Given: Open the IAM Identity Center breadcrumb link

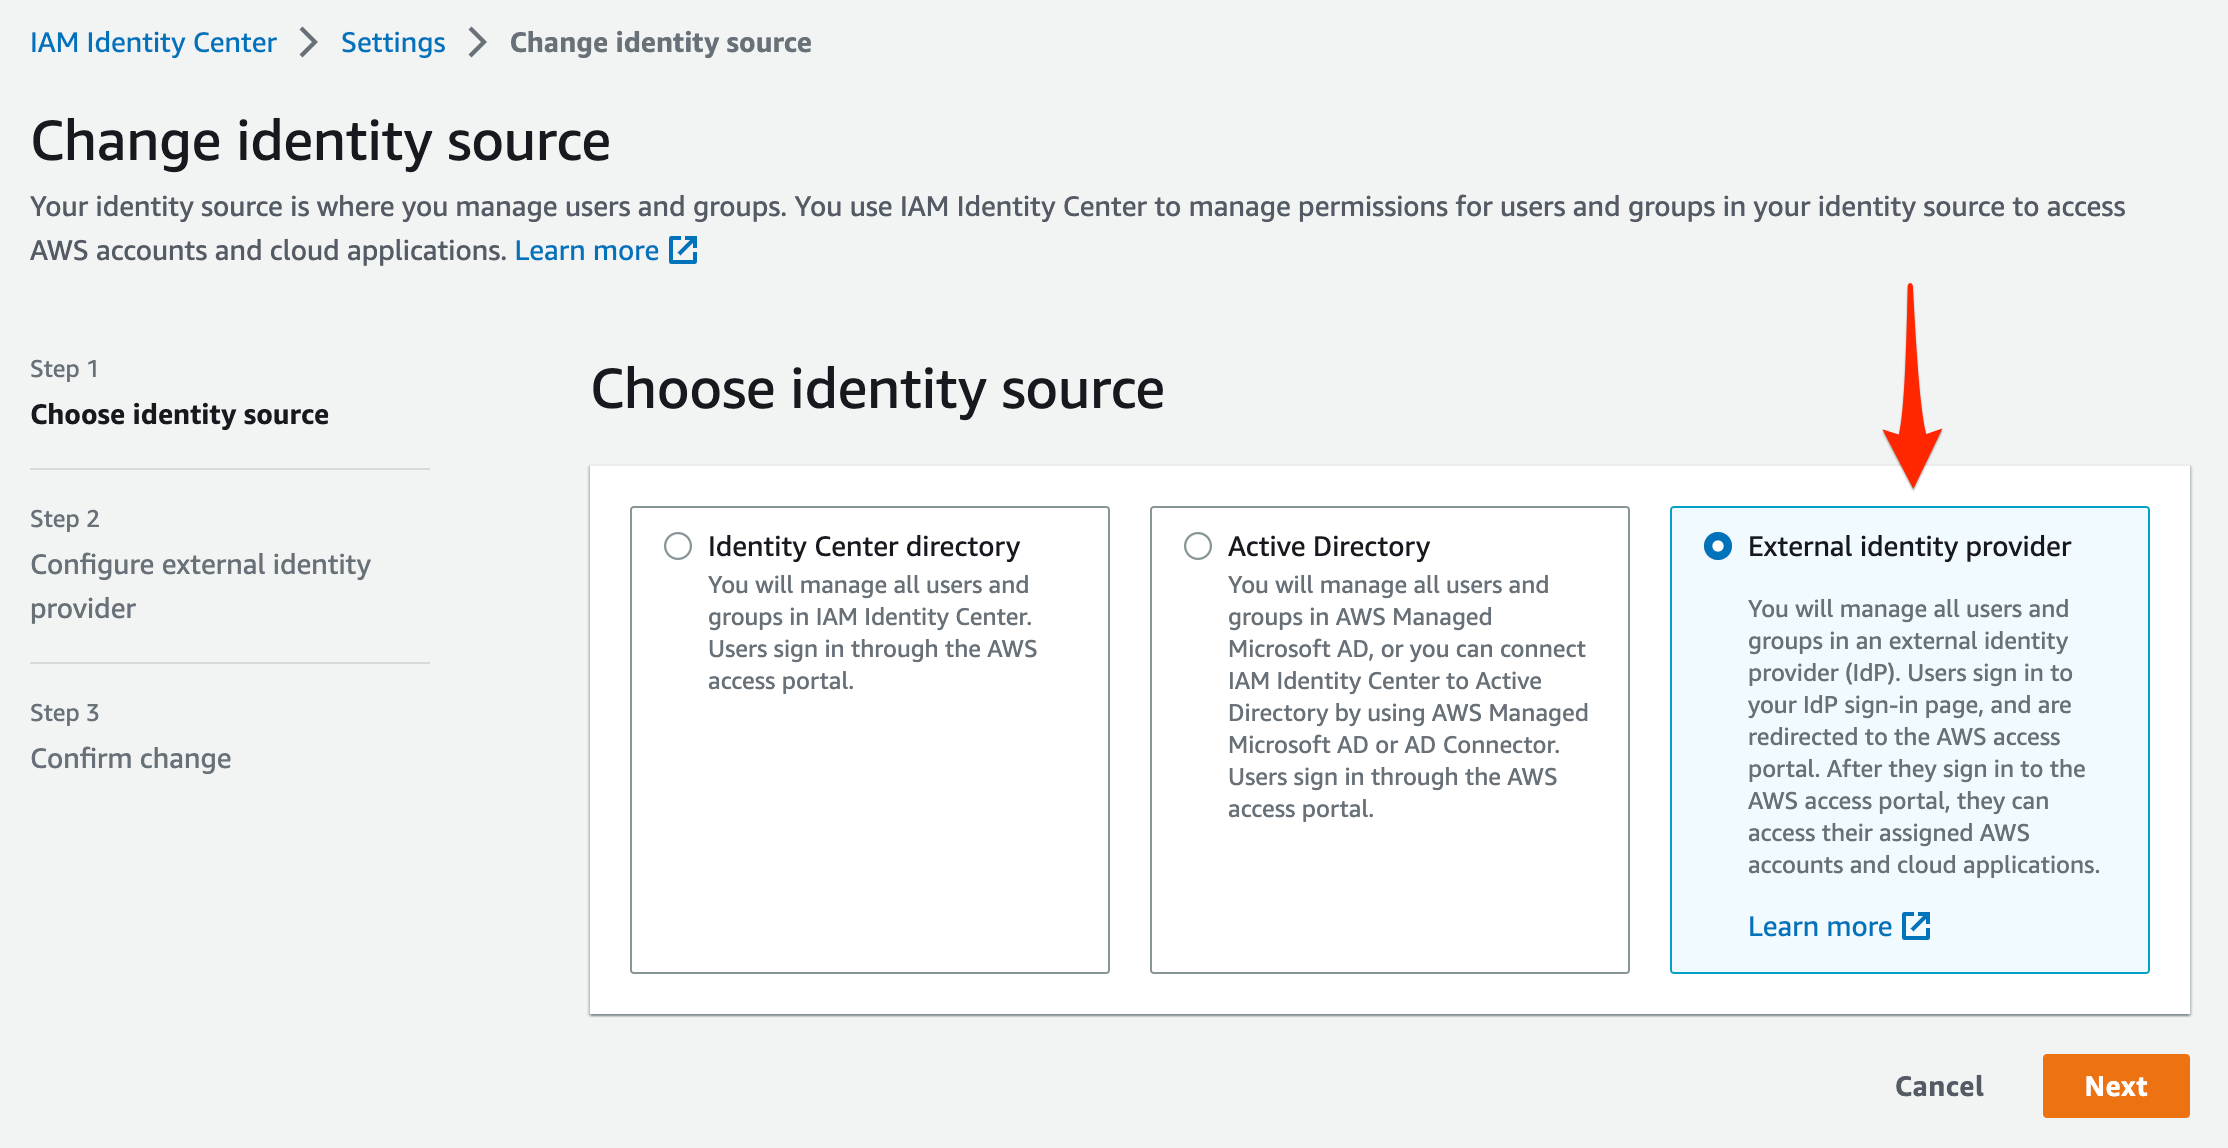Looking at the screenshot, I should 153,42.
